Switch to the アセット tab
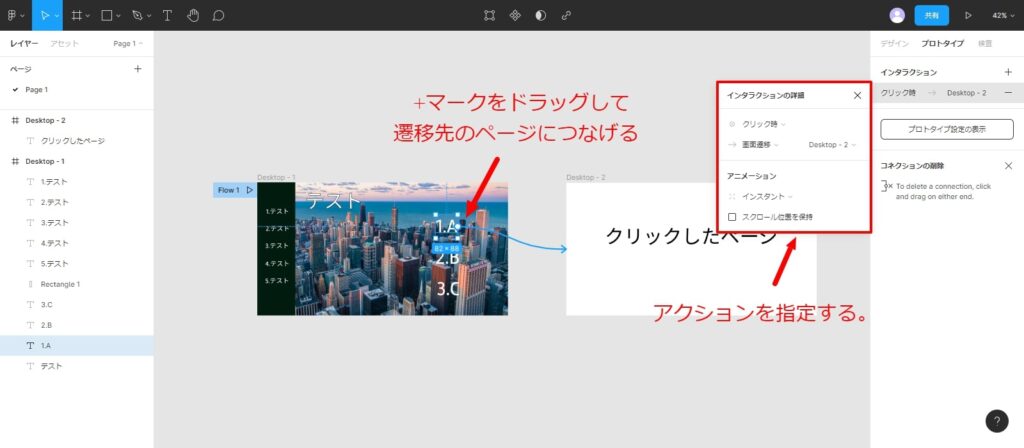The width and height of the screenshot is (1024, 448). (65, 44)
